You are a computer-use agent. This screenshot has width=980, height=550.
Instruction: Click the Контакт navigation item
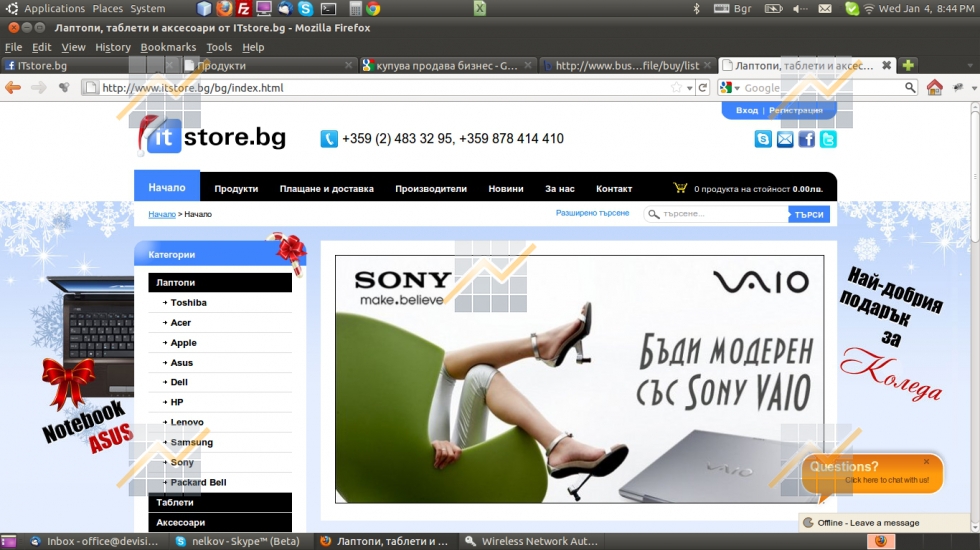pyautogui.click(x=614, y=188)
